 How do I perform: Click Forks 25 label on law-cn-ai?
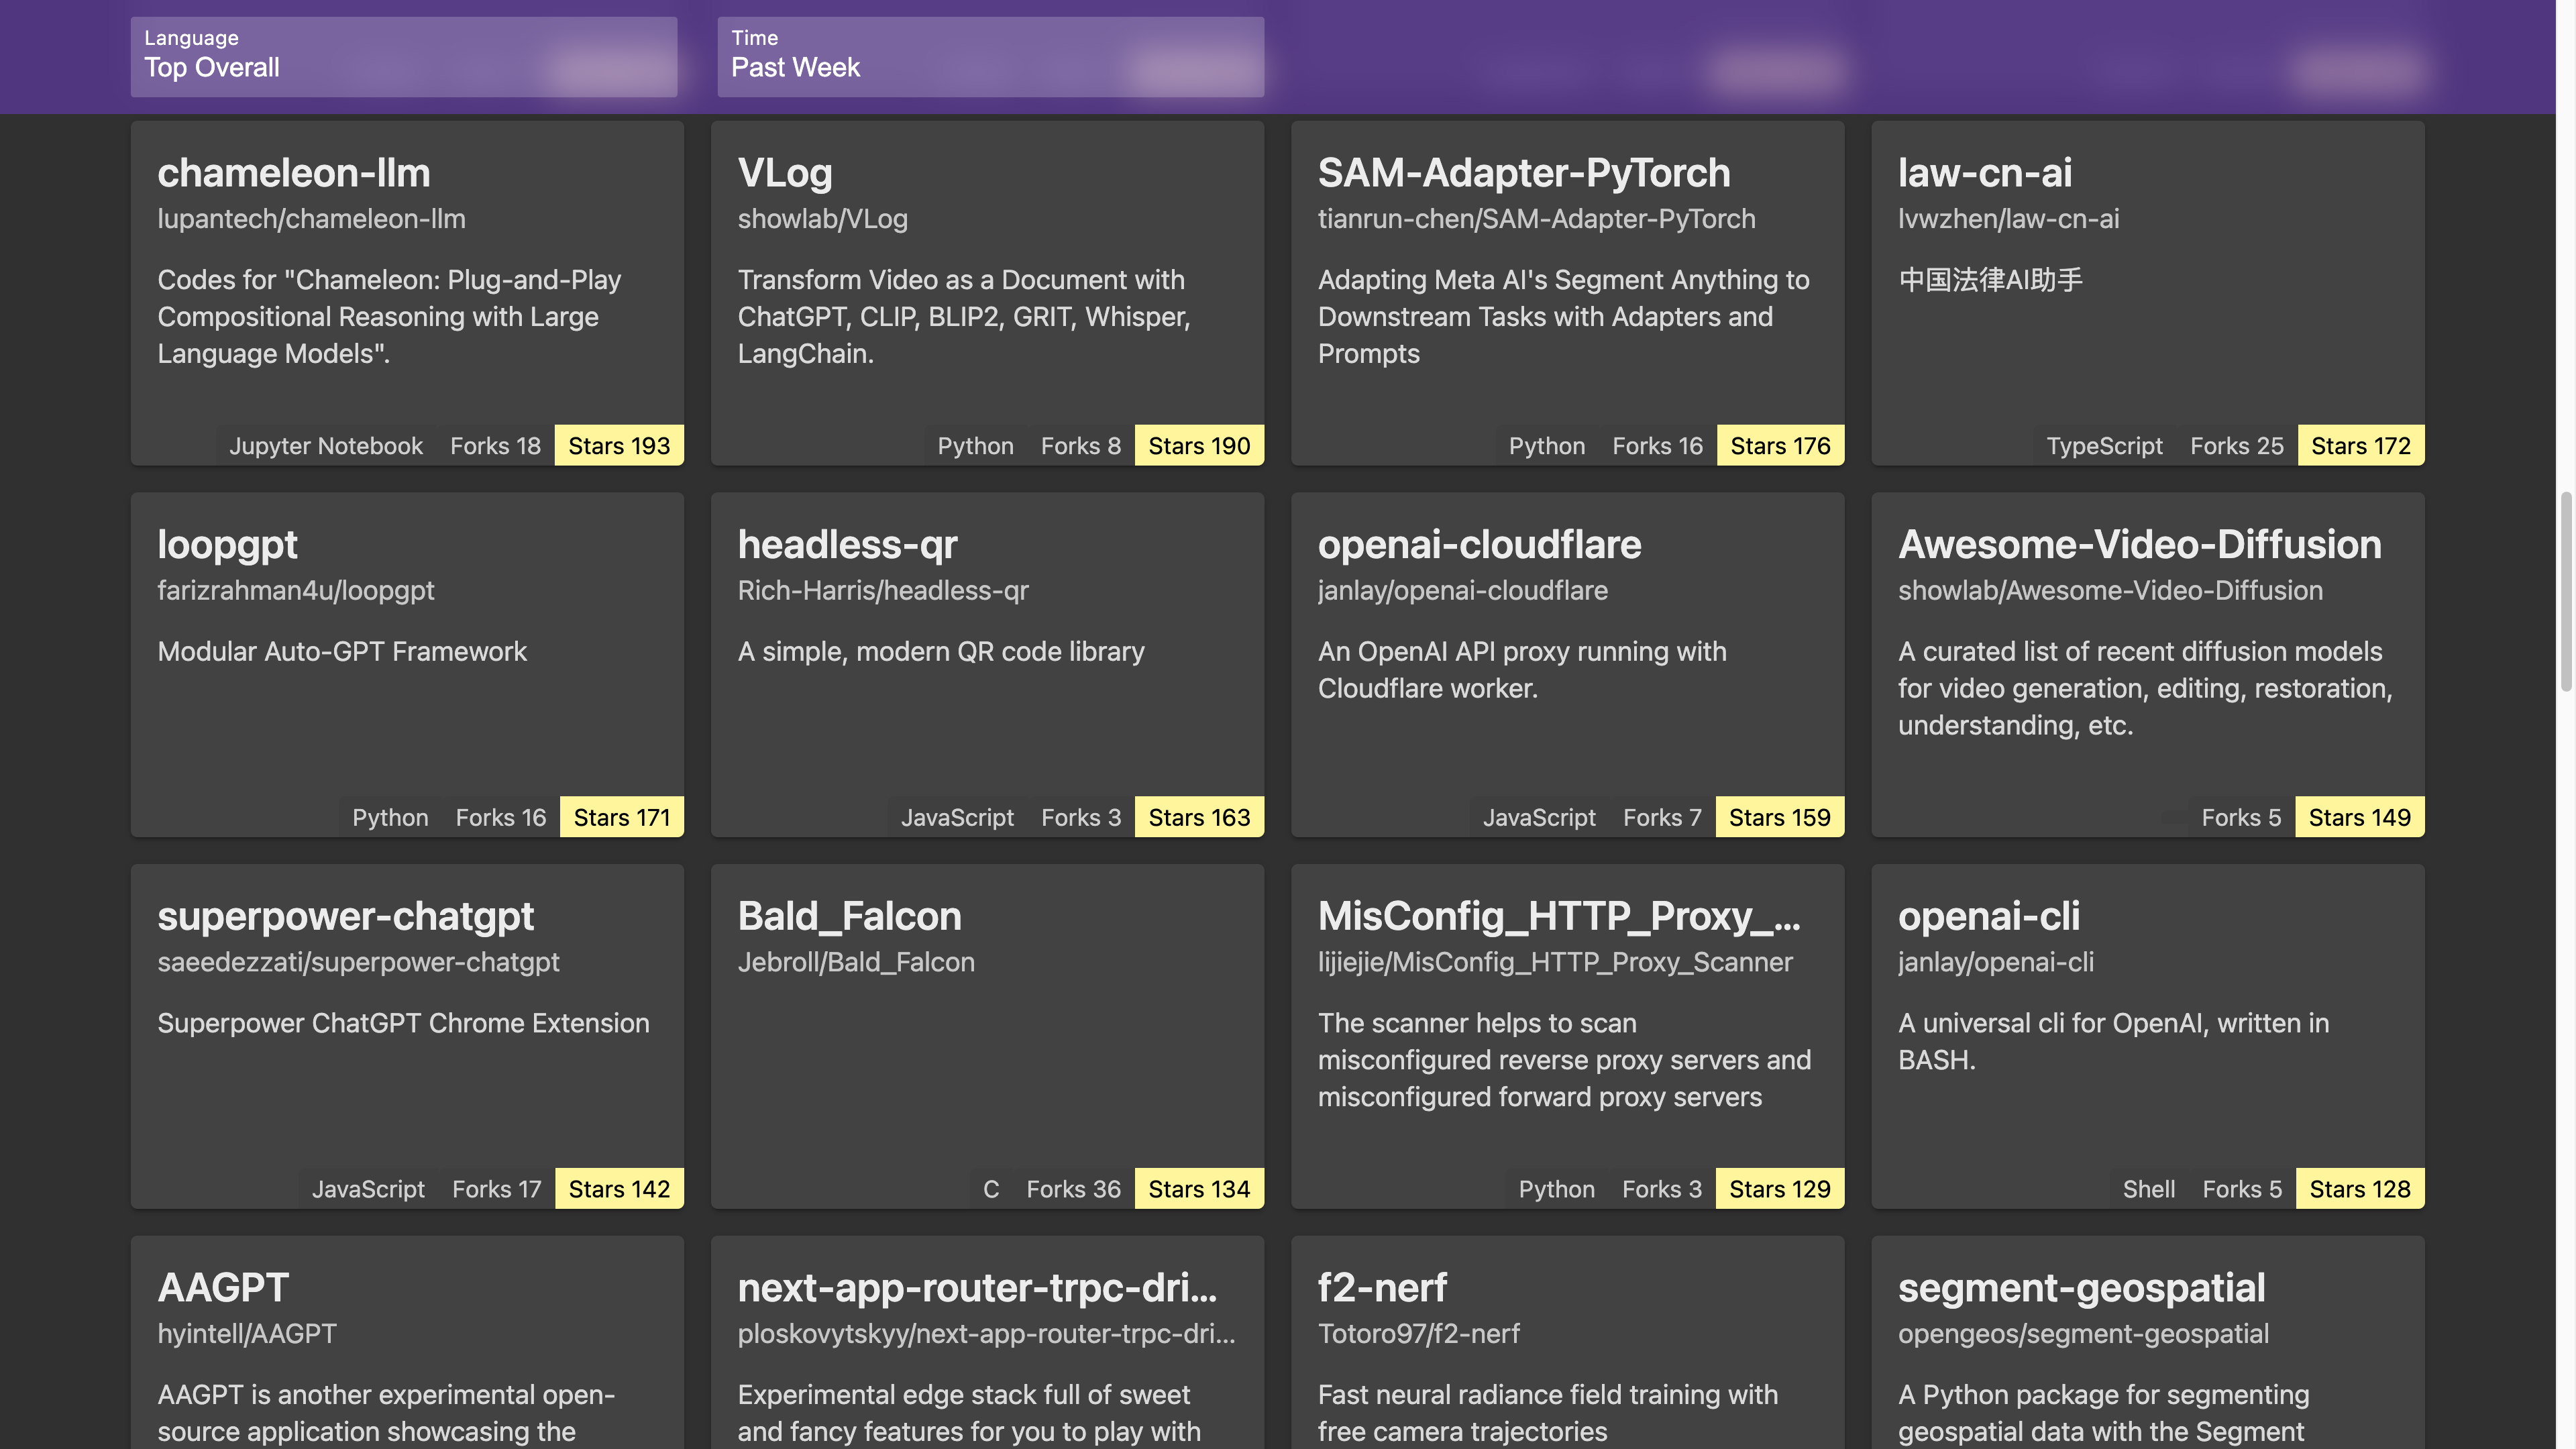point(2236,446)
